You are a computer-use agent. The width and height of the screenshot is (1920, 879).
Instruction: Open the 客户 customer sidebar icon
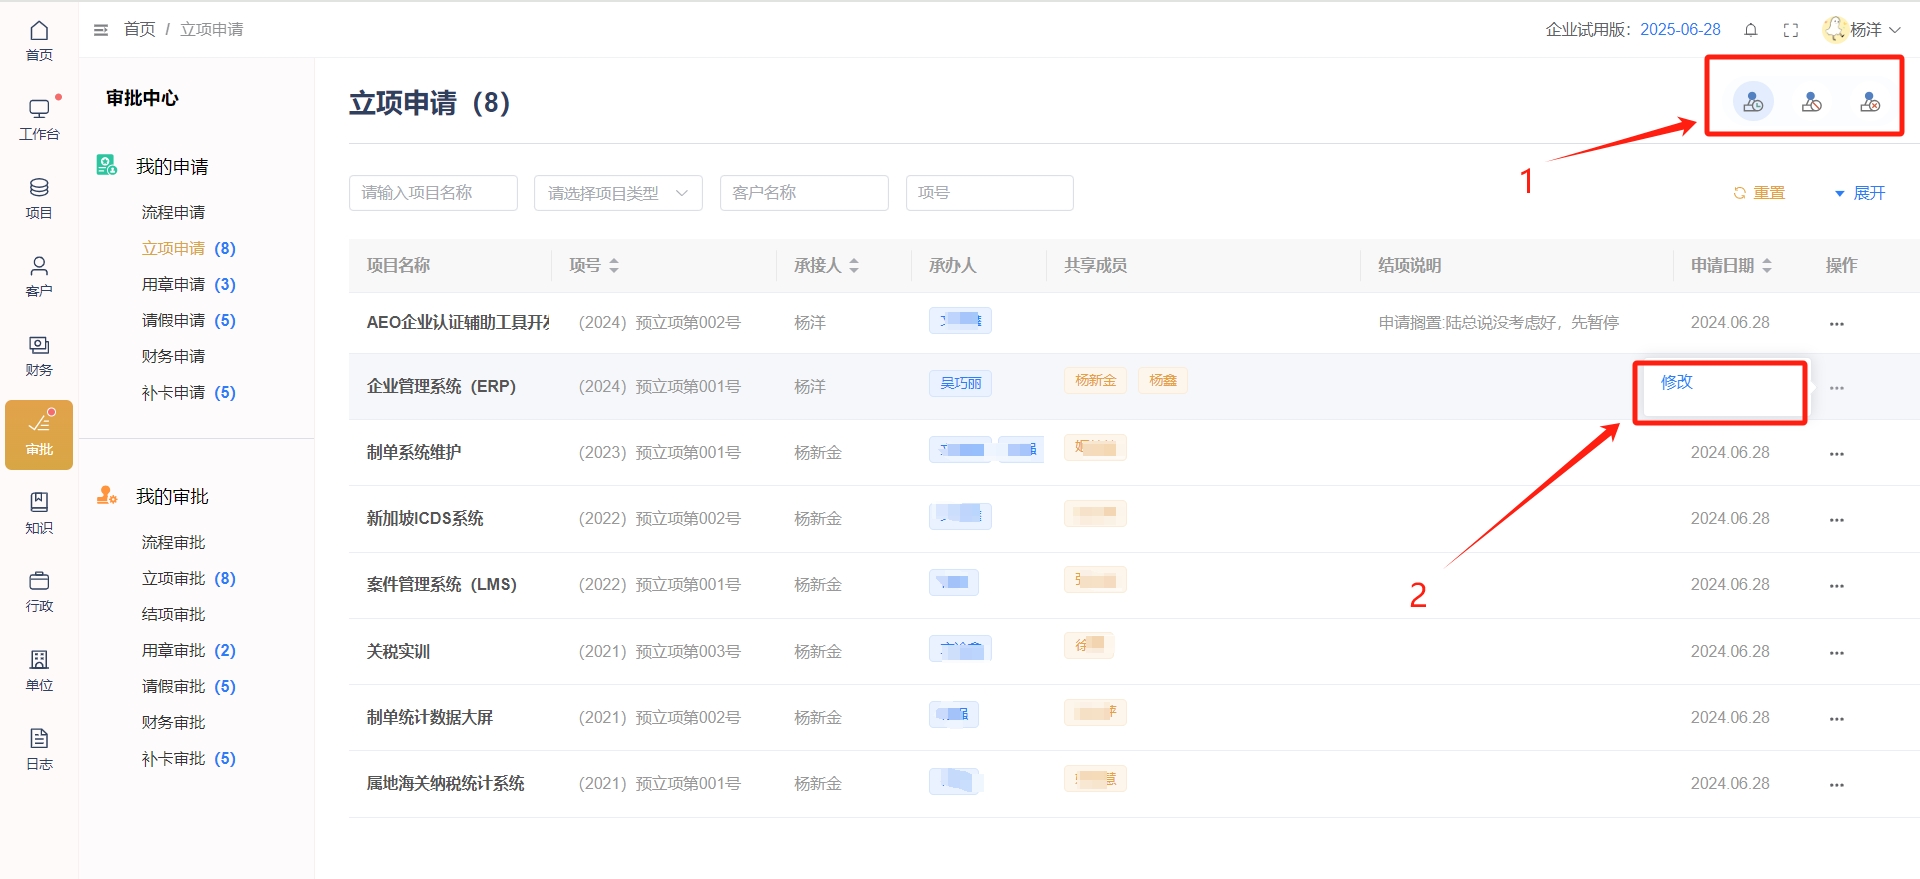coord(39,277)
